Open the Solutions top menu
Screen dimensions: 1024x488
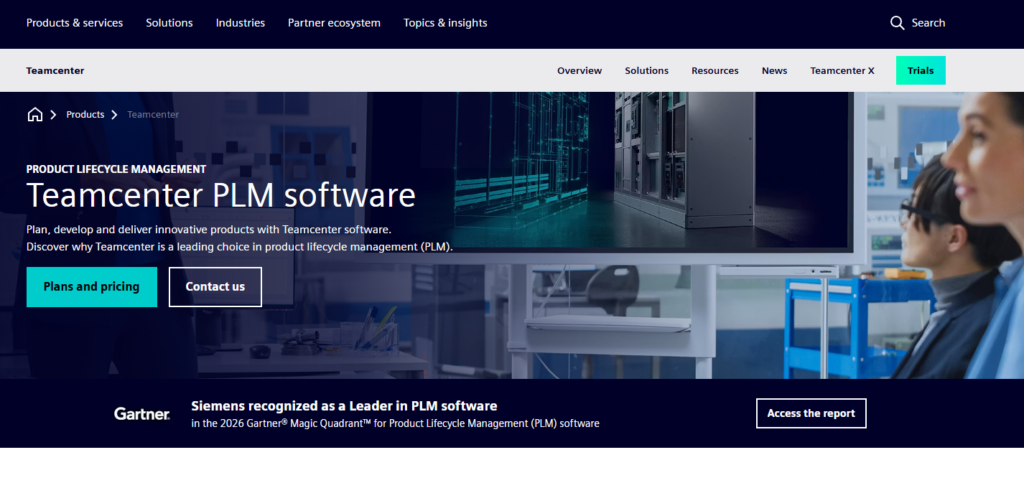pos(169,23)
